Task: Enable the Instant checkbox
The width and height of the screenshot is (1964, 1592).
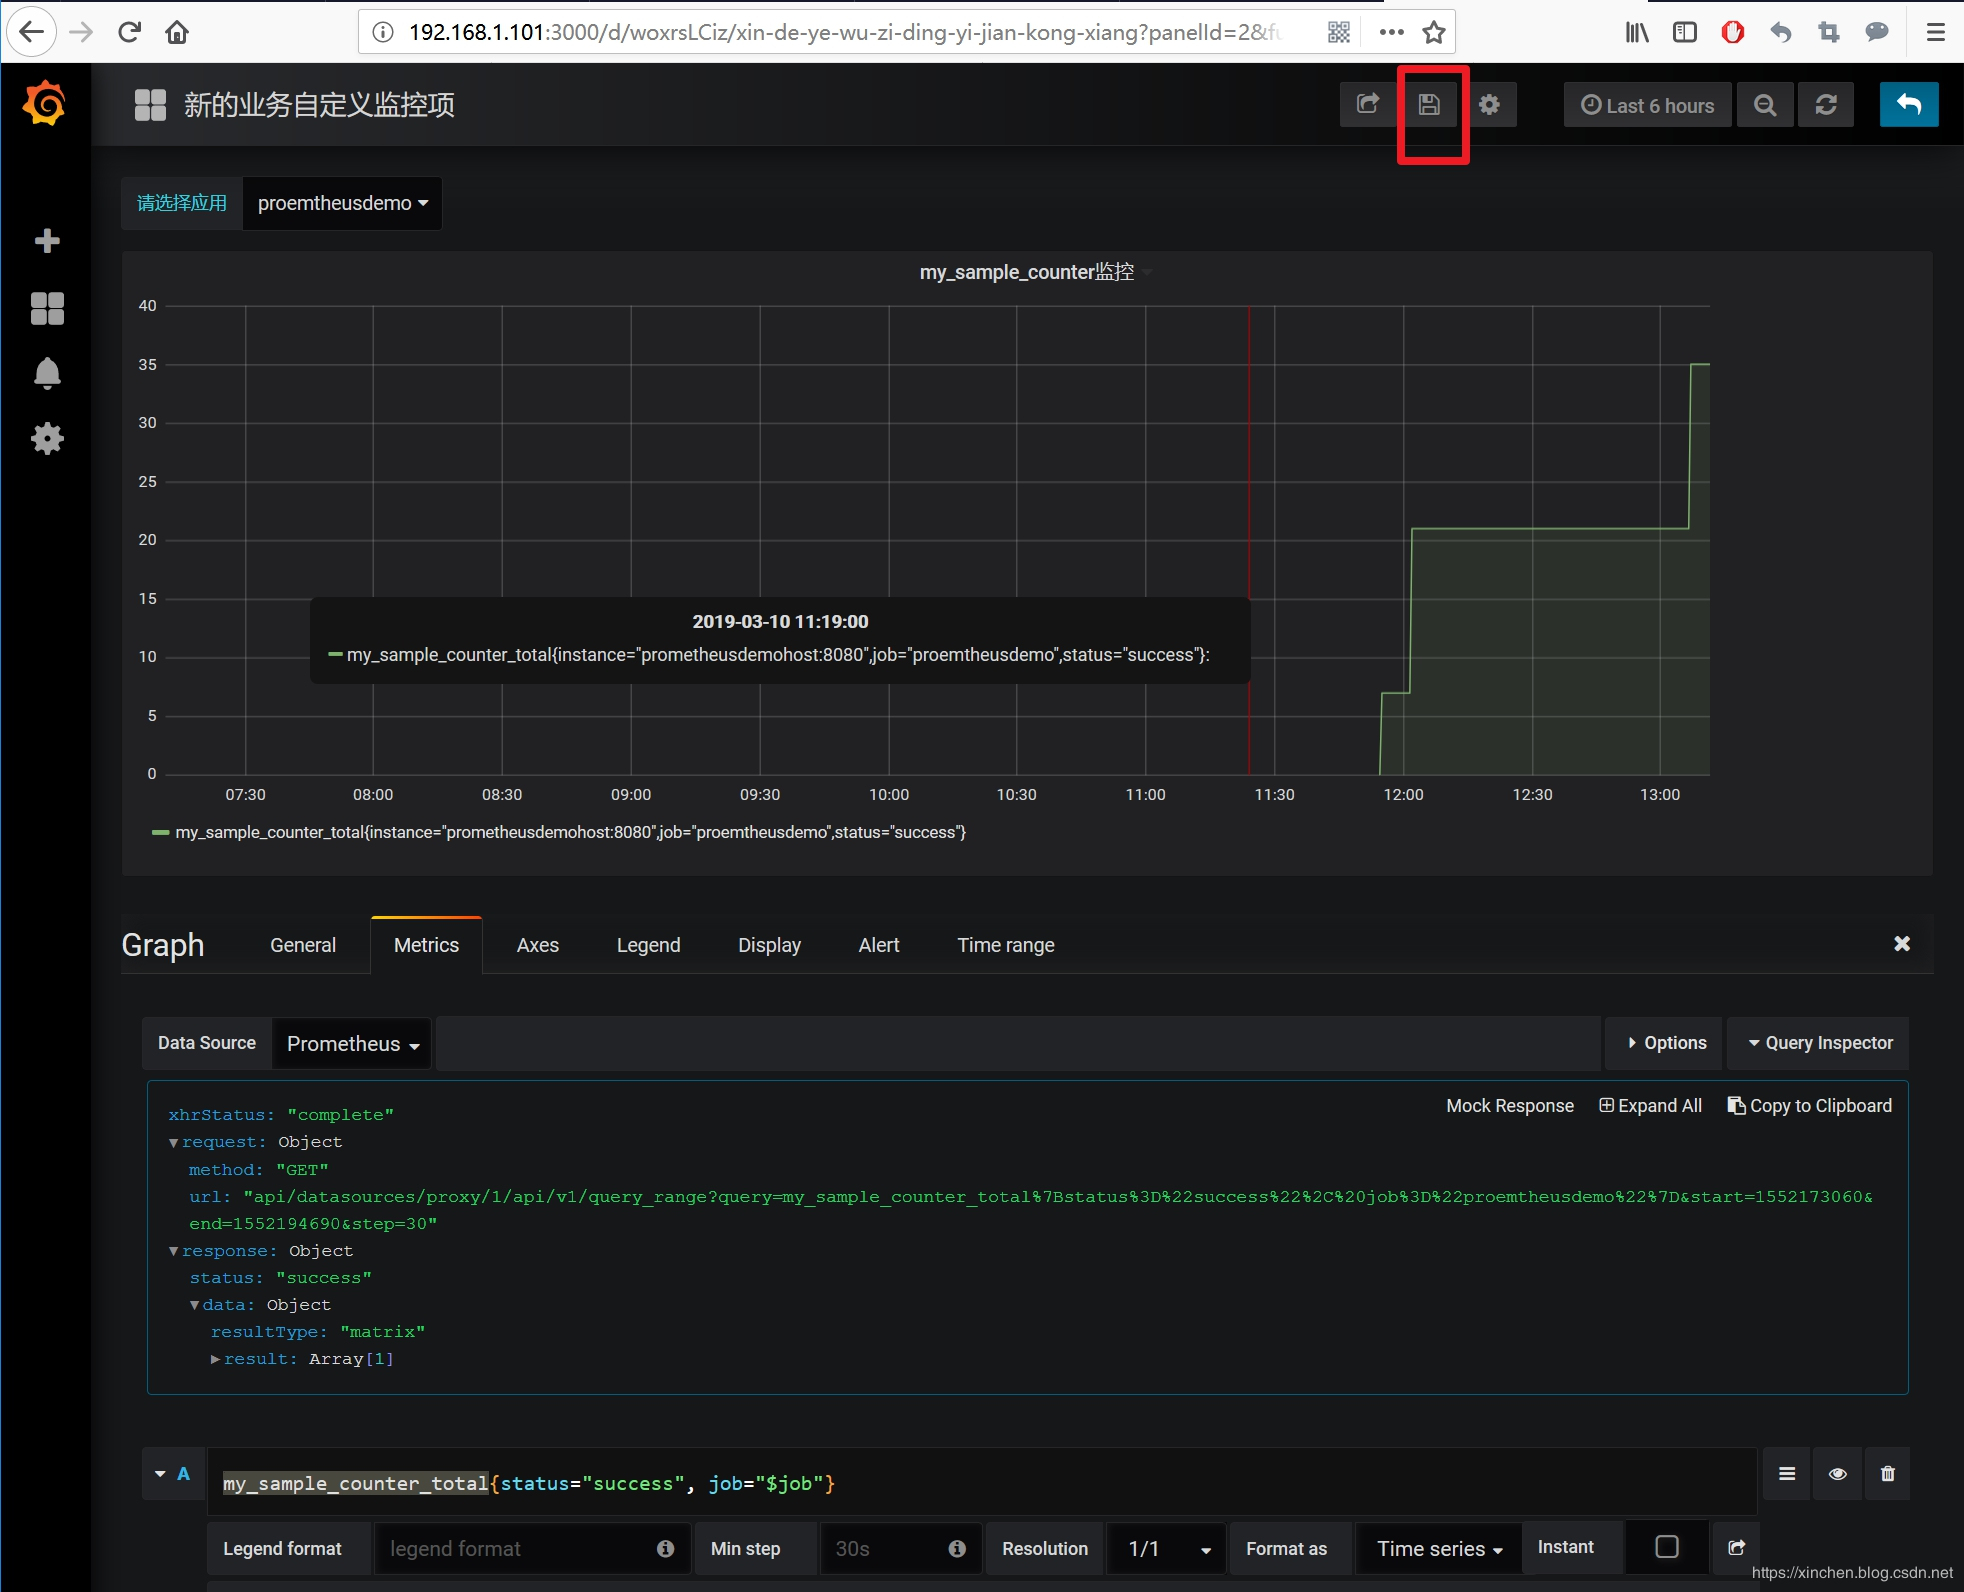Action: click(x=1666, y=1547)
